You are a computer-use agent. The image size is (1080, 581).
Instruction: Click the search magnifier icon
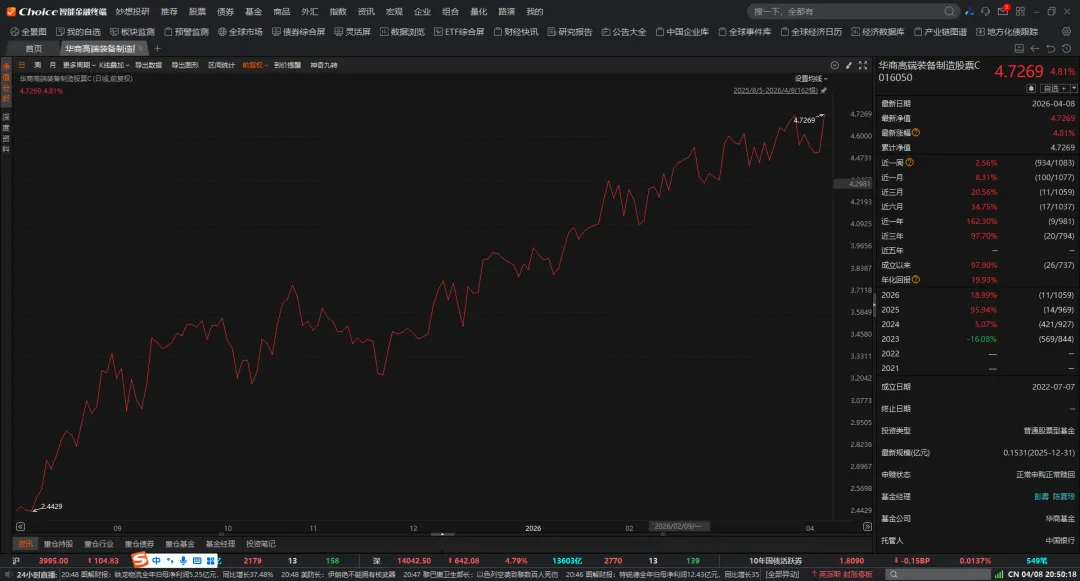click(x=949, y=11)
